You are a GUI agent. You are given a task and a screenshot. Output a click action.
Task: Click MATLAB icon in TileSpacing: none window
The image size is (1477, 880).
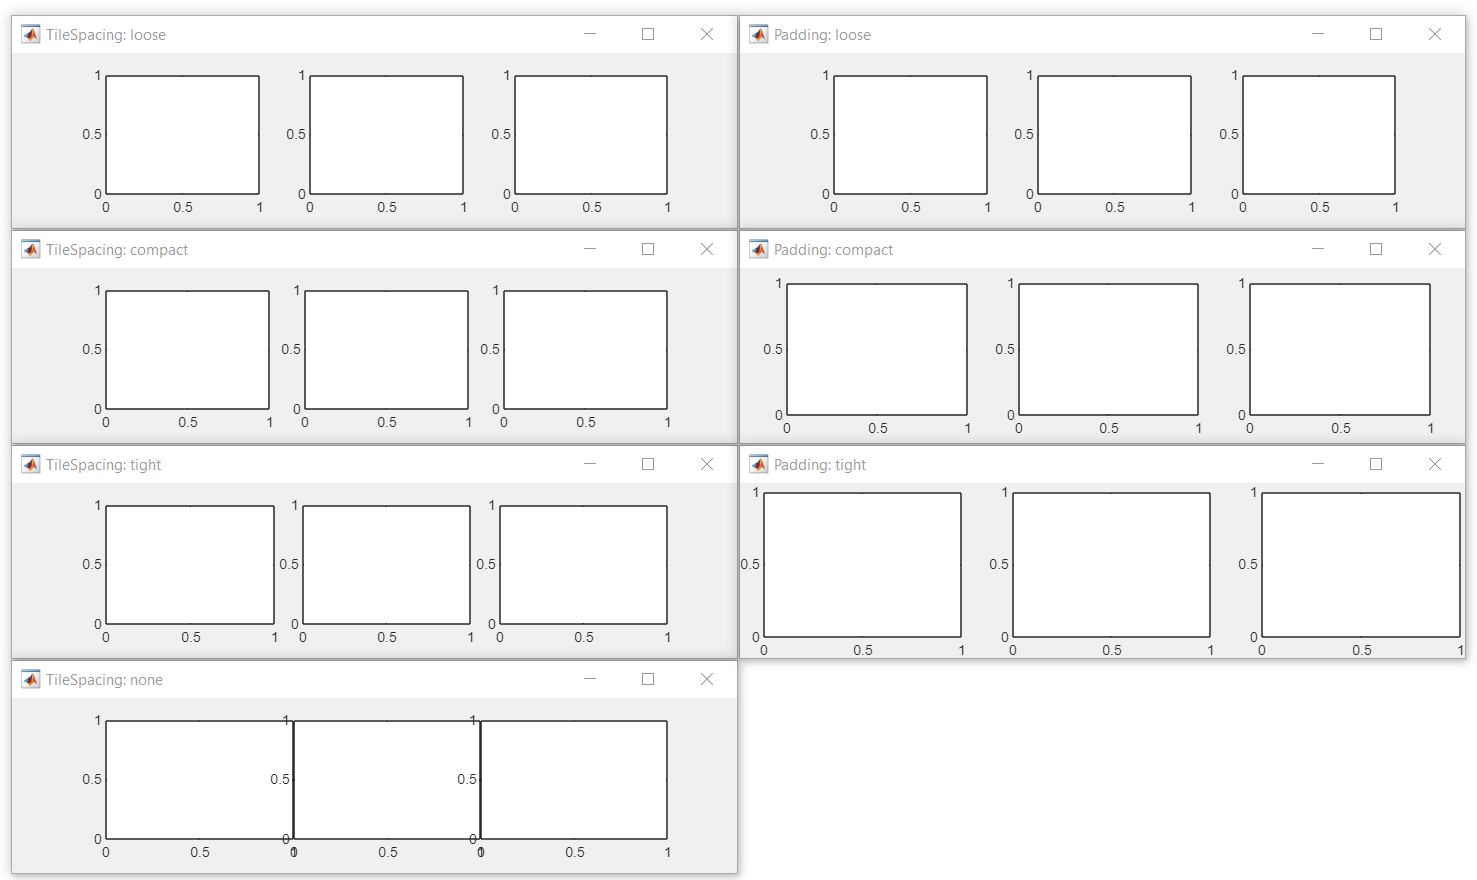(31, 680)
